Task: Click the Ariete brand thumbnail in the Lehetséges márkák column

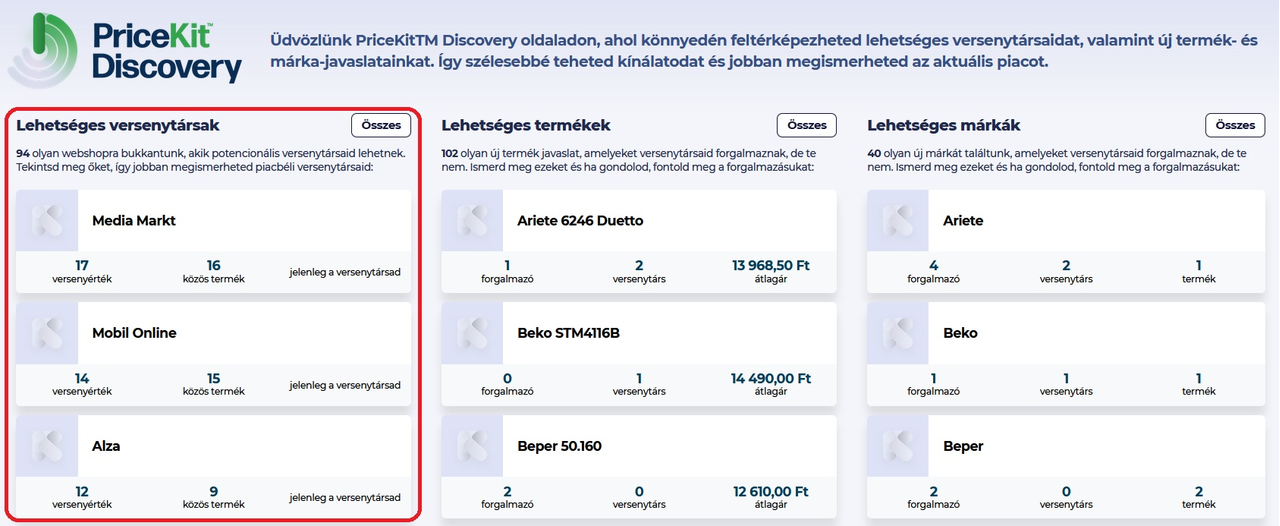Action: [x=899, y=220]
